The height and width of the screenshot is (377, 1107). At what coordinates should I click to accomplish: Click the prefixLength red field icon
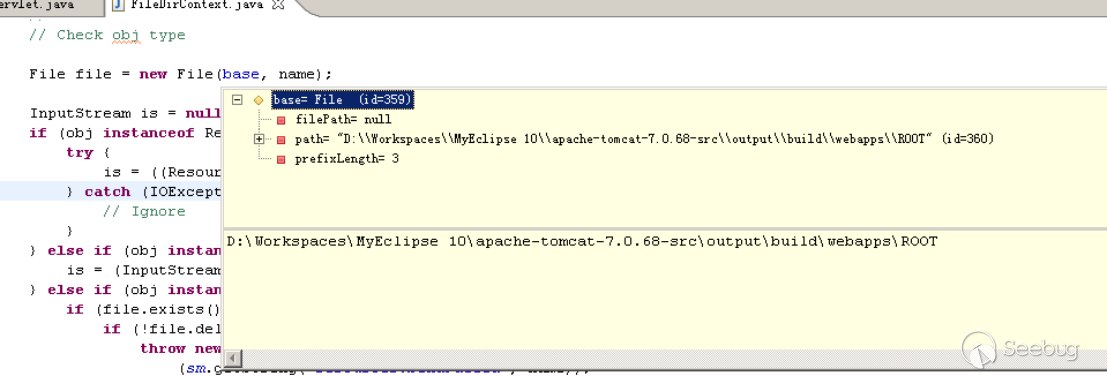point(281,160)
